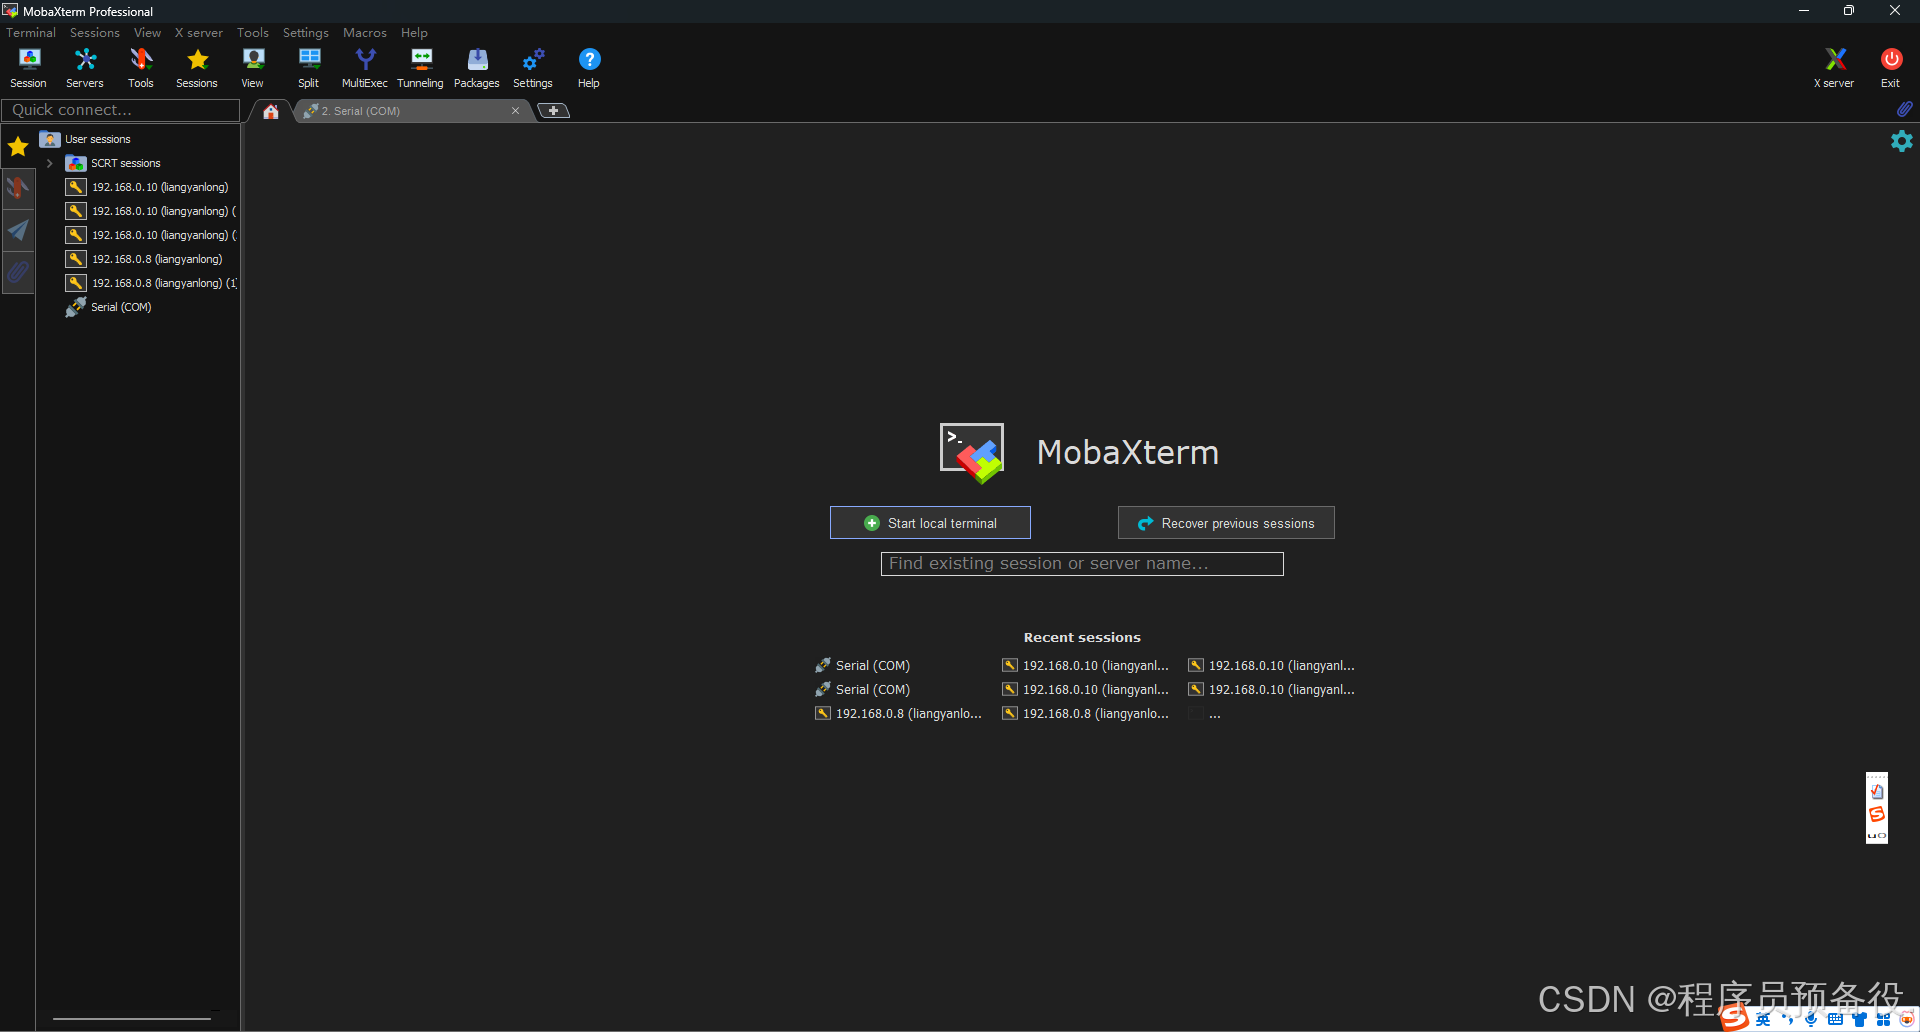Open the Session toolbar icon
Viewport: 1920px width, 1032px height.
[28, 68]
